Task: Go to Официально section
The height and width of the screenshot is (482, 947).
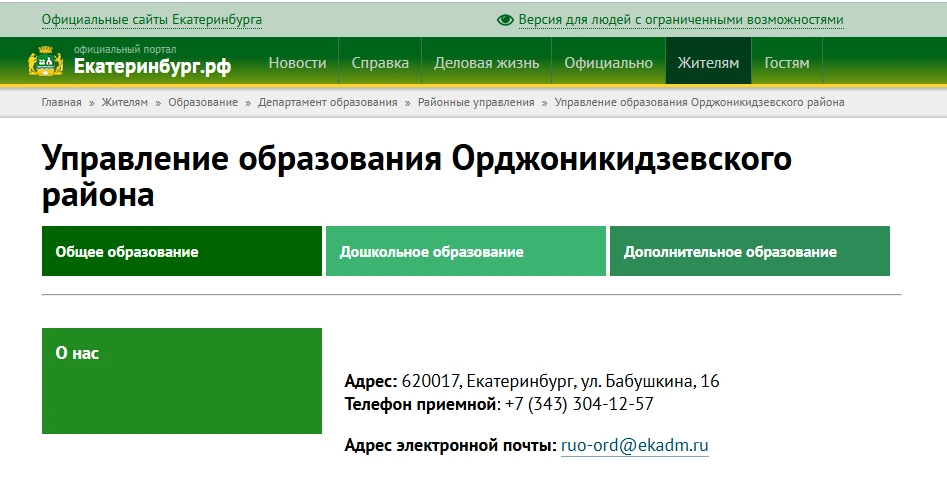Action: 608,63
